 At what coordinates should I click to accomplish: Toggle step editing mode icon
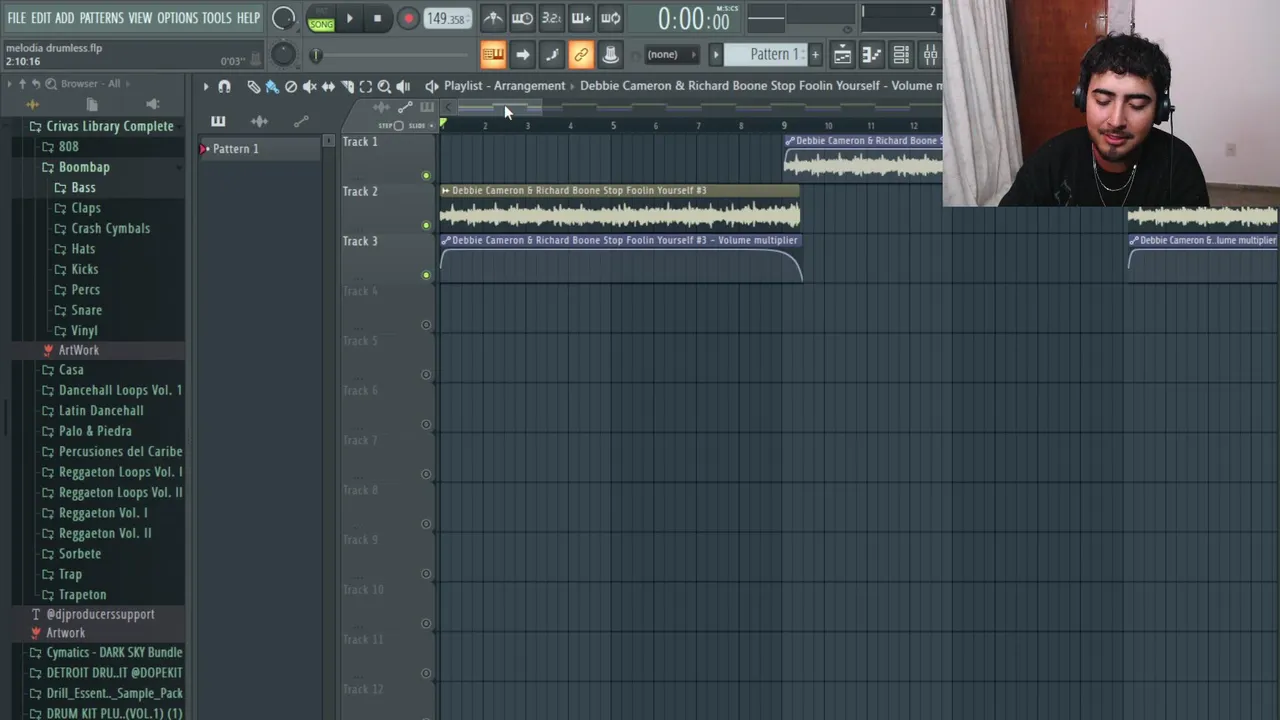551,54
